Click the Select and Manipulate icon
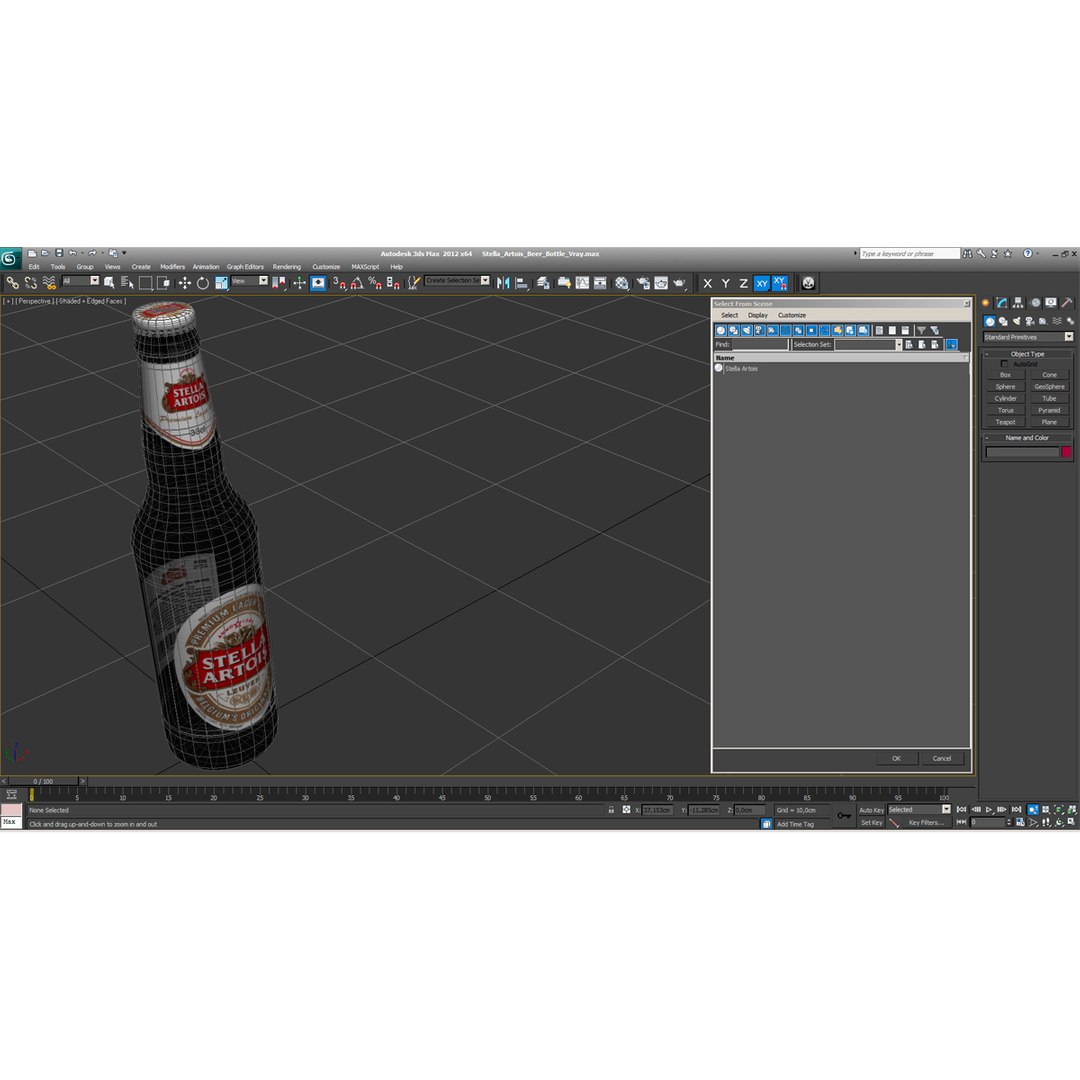This screenshot has width=1080, height=1080. pyautogui.click(x=300, y=283)
